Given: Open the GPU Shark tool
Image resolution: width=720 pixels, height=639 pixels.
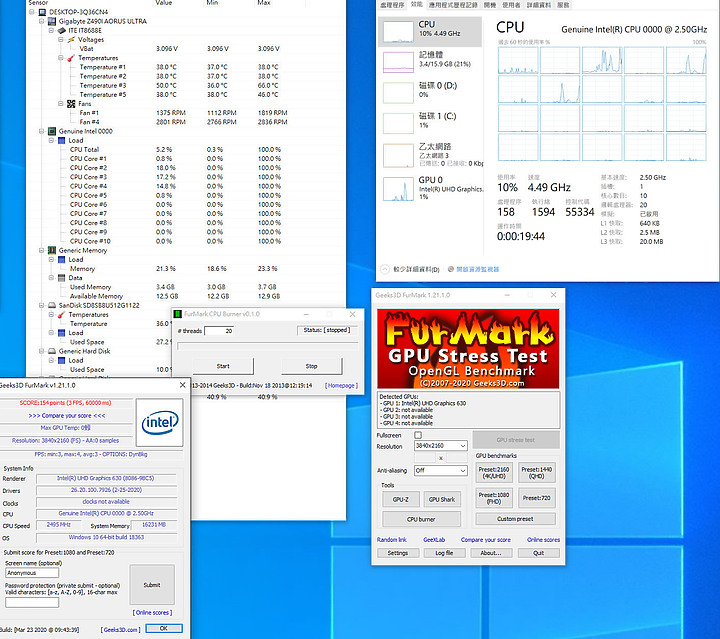Looking at the screenshot, I should pyautogui.click(x=442, y=499).
